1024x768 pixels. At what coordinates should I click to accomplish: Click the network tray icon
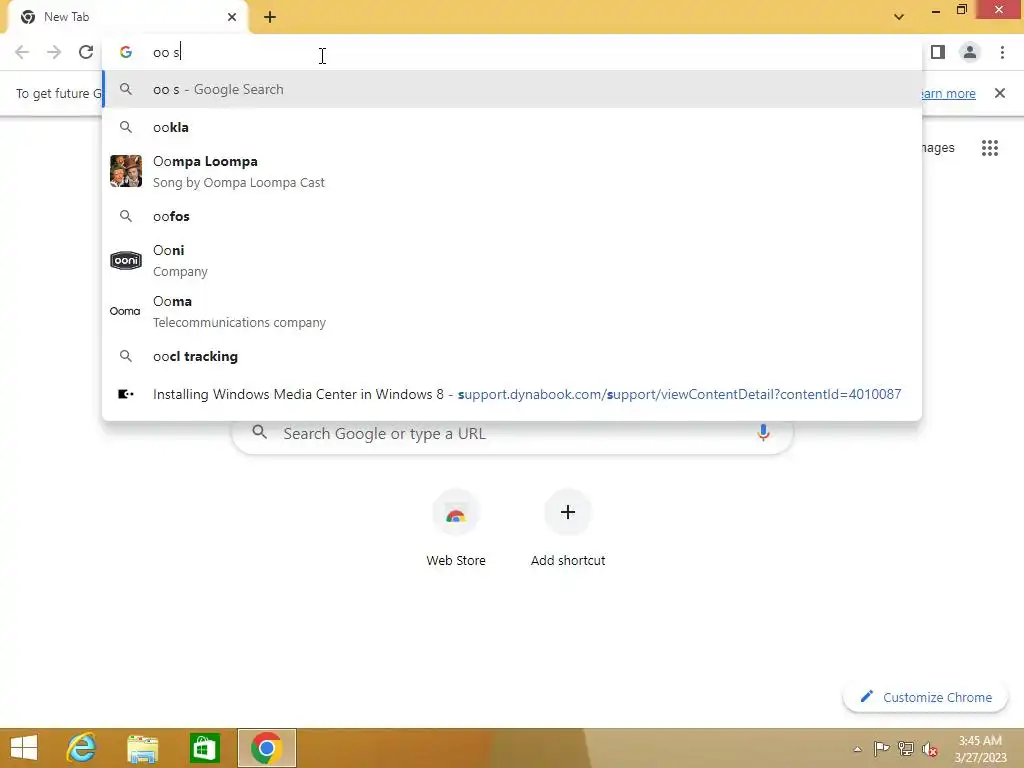pyautogui.click(x=906, y=748)
